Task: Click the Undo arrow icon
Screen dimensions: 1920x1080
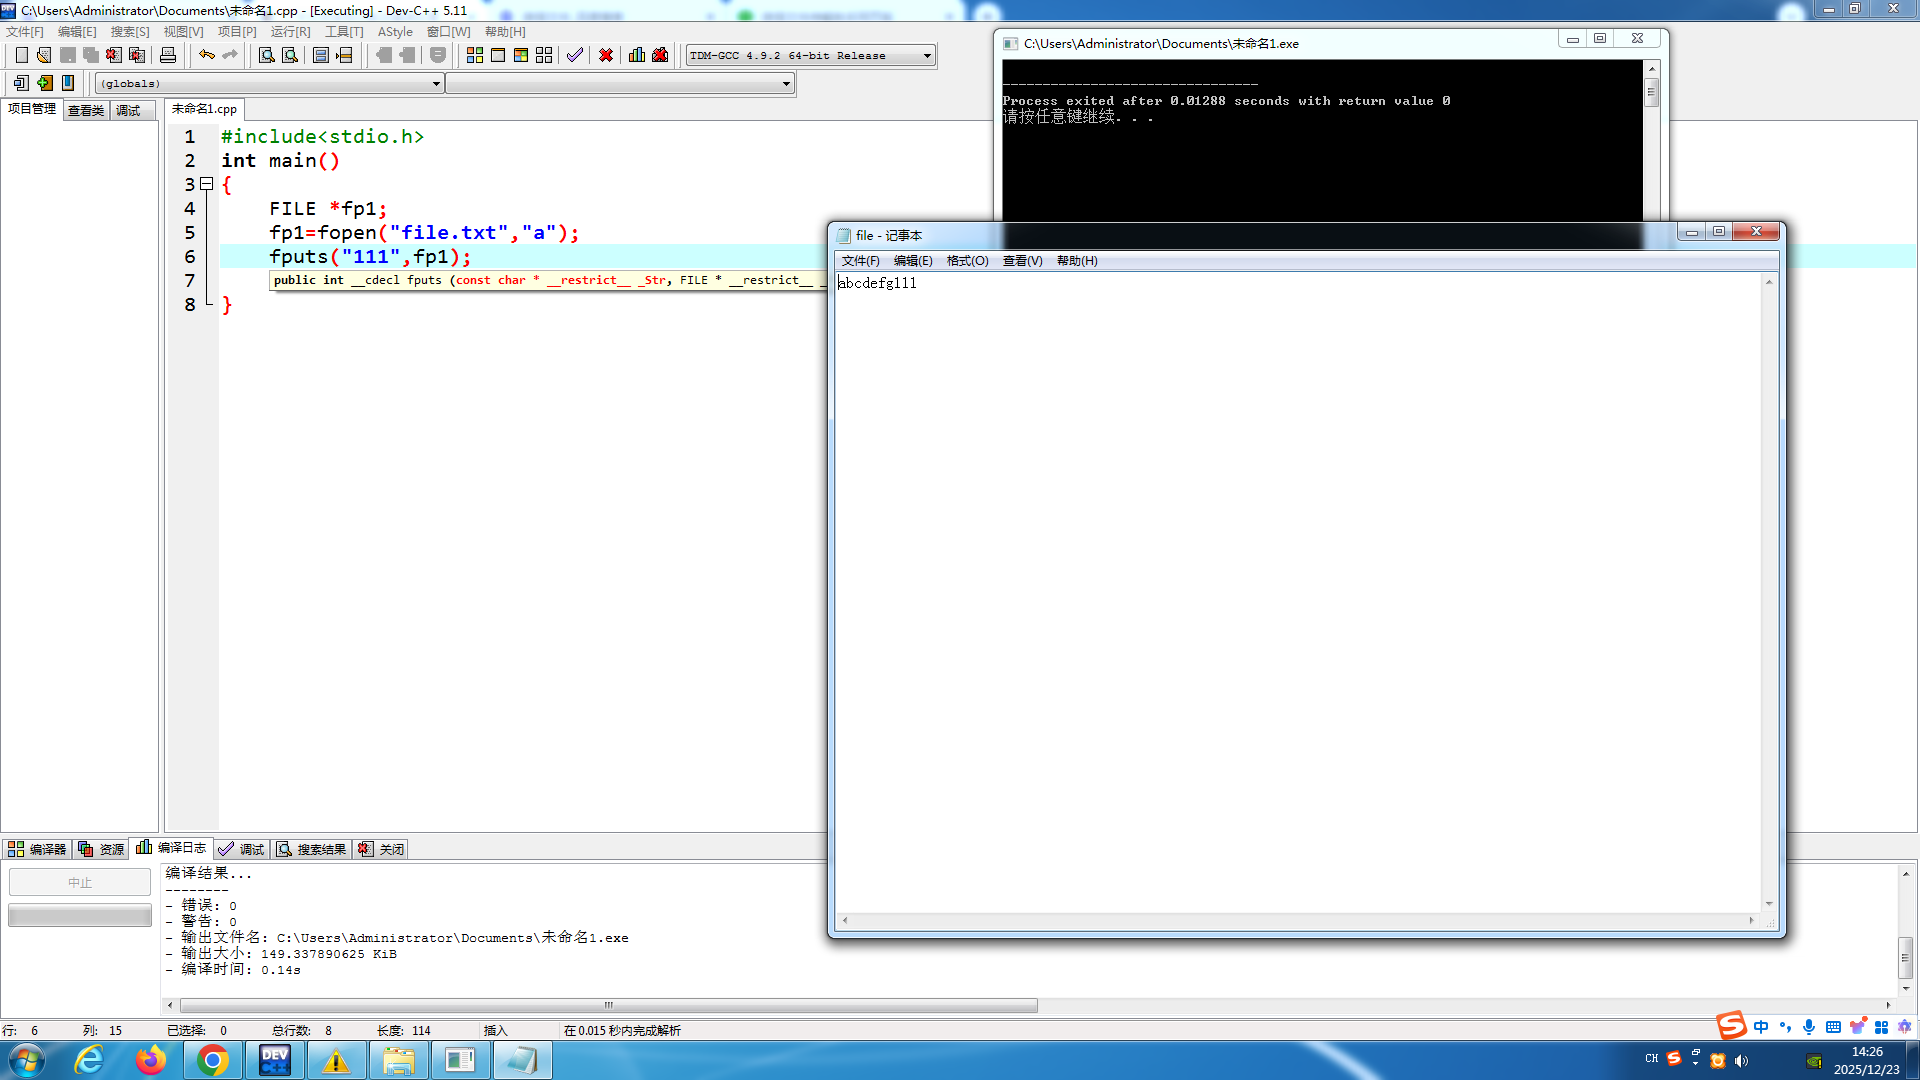Action: [x=207, y=55]
